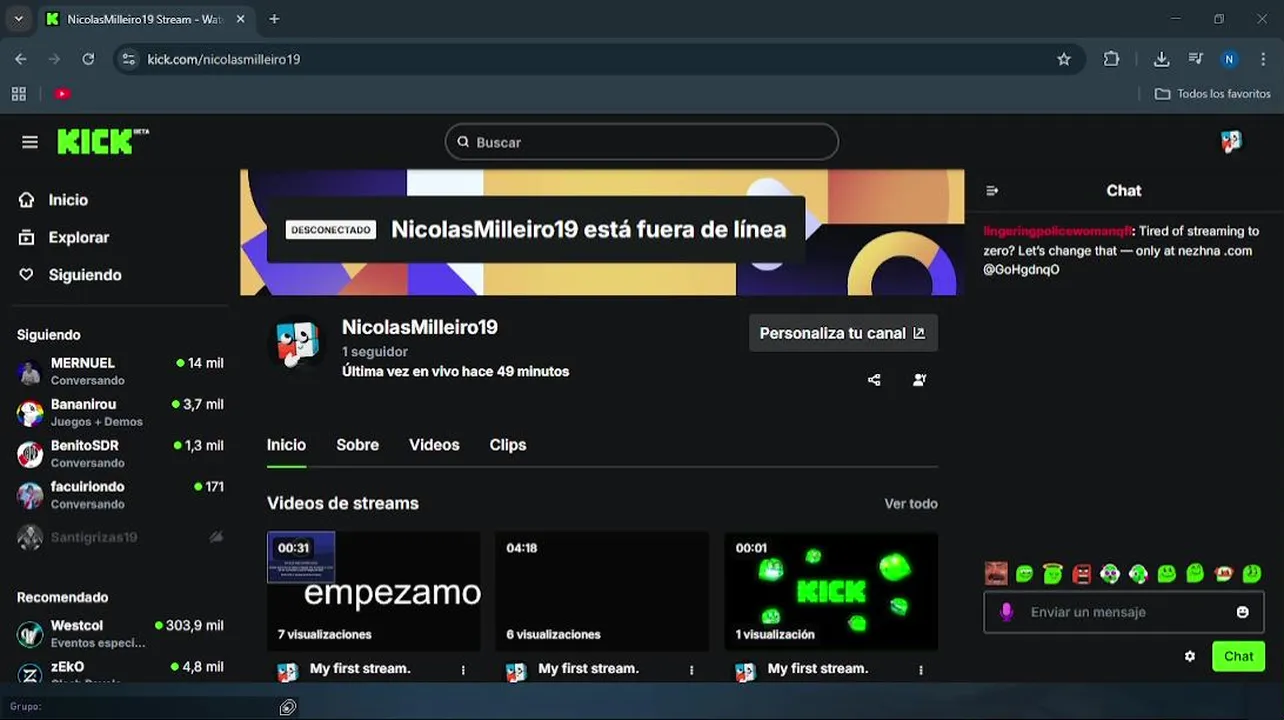Click the Recomendado section heading
Image resolution: width=1284 pixels, height=720 pixels.
tap(62, 597)
